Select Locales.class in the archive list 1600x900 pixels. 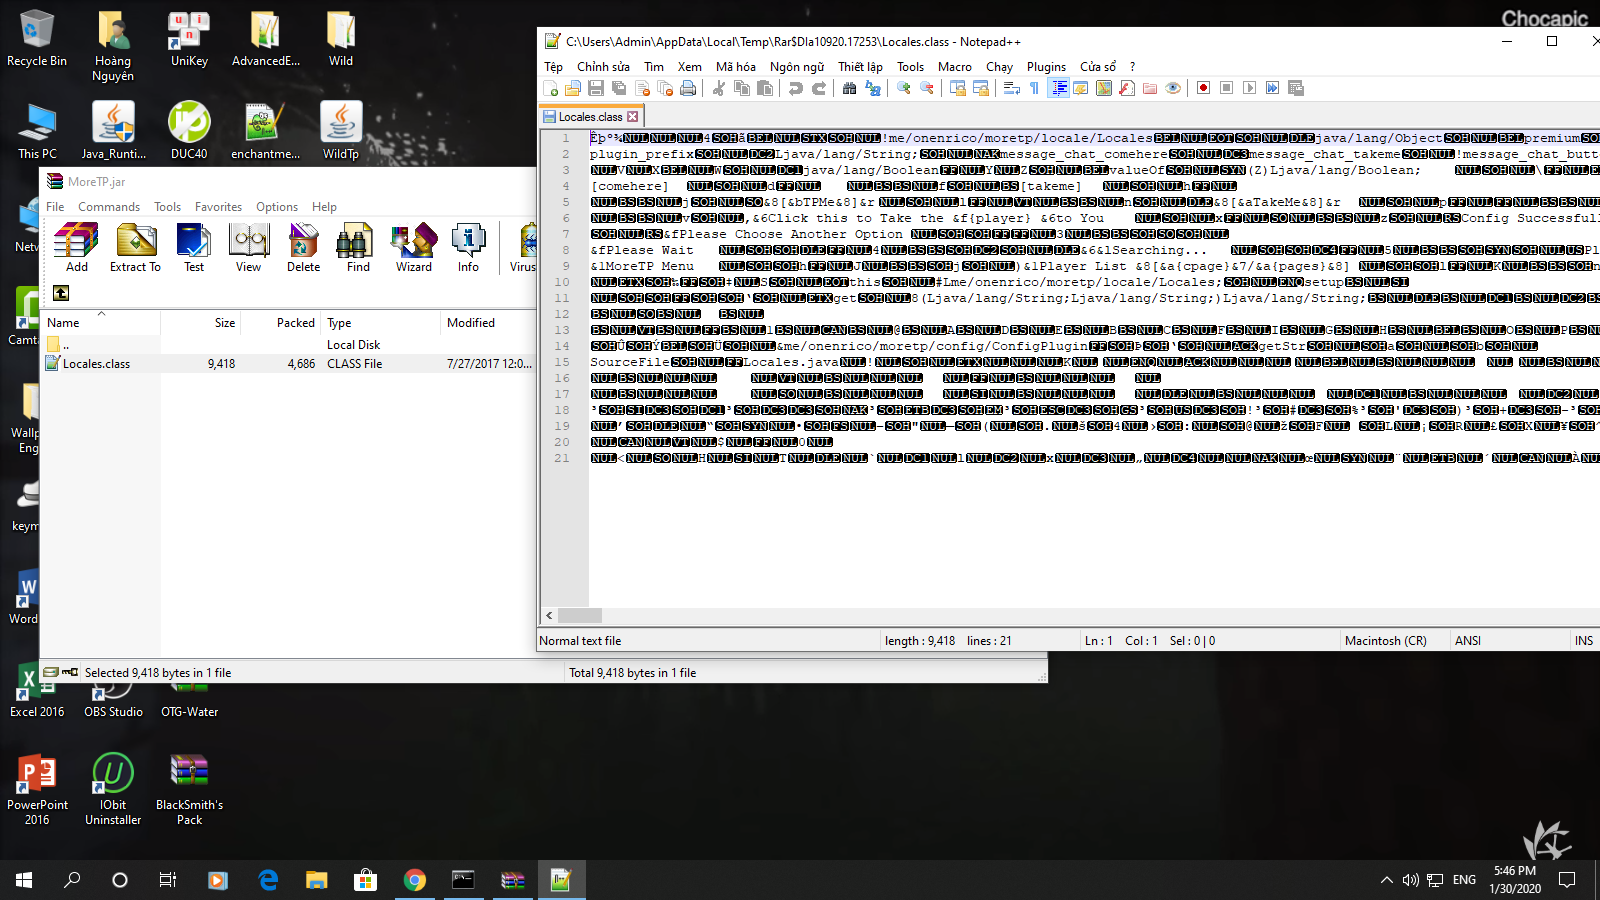pyautogui.click(x=96, y=364)
